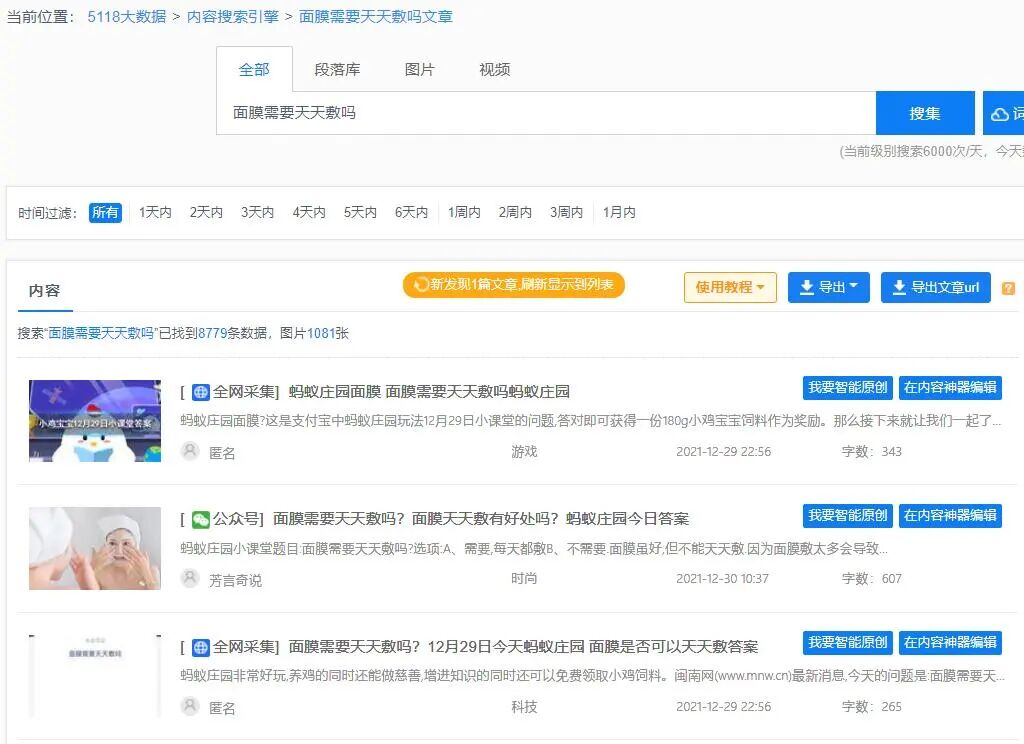Filter results to 3周内

(x=566, y=212)
